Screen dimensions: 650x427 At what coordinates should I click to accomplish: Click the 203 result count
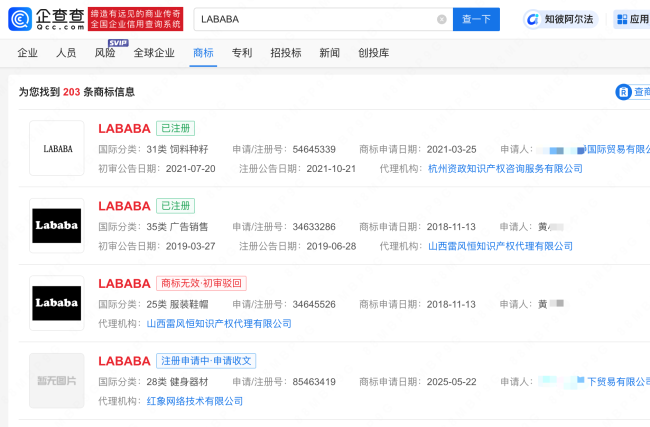pyautogui.click(x=71, y=92)
